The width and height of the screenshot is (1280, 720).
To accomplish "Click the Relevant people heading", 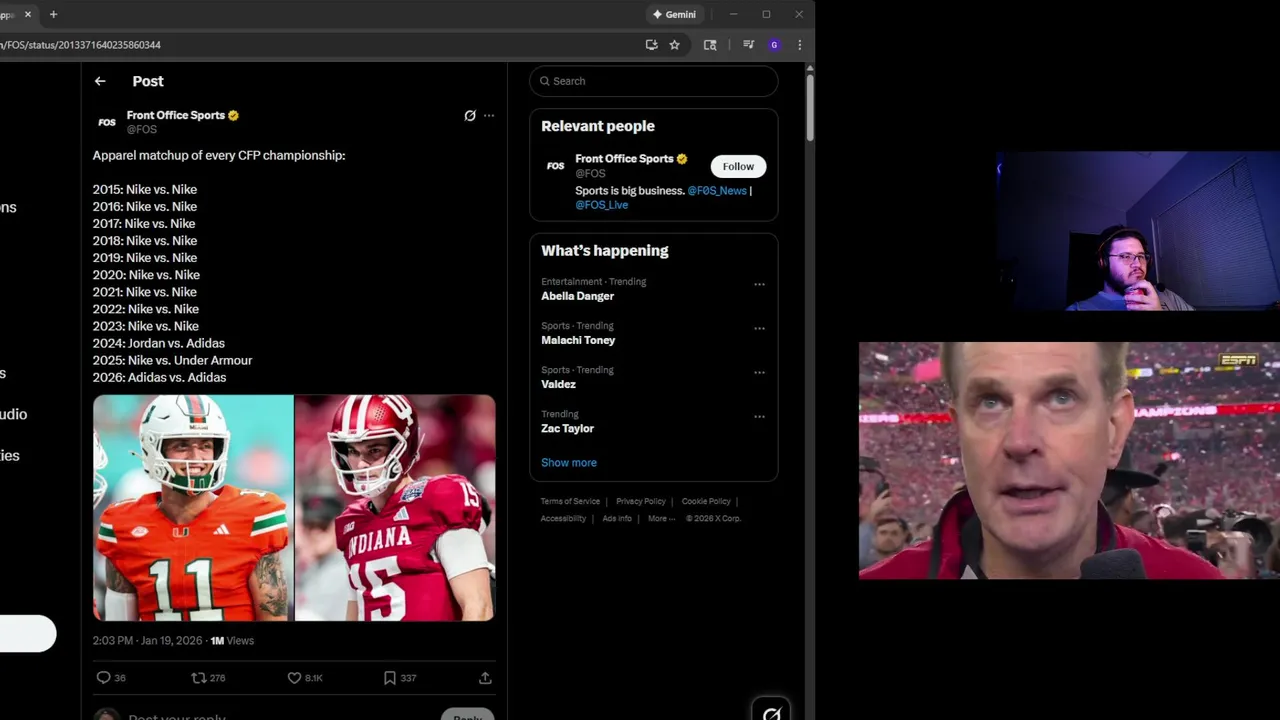I will tap(598, 126).
